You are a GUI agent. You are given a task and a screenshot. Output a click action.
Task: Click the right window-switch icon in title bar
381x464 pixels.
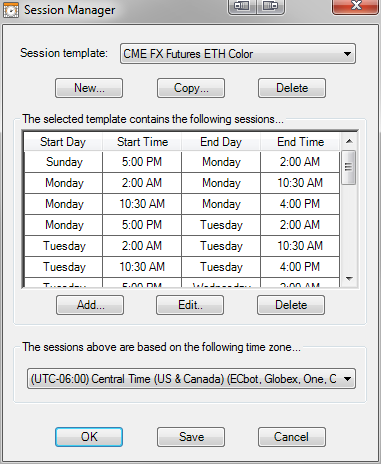pyautogui.click(x=270, y=6)
